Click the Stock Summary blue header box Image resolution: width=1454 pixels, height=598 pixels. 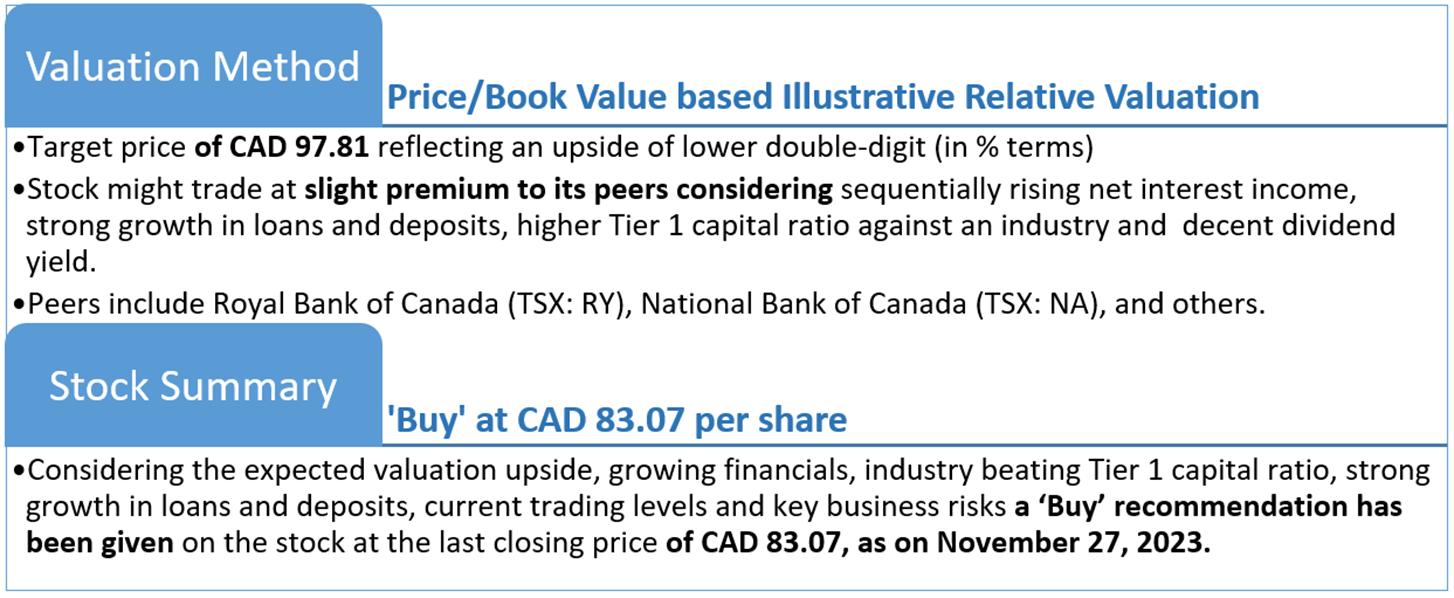[192, 386]
